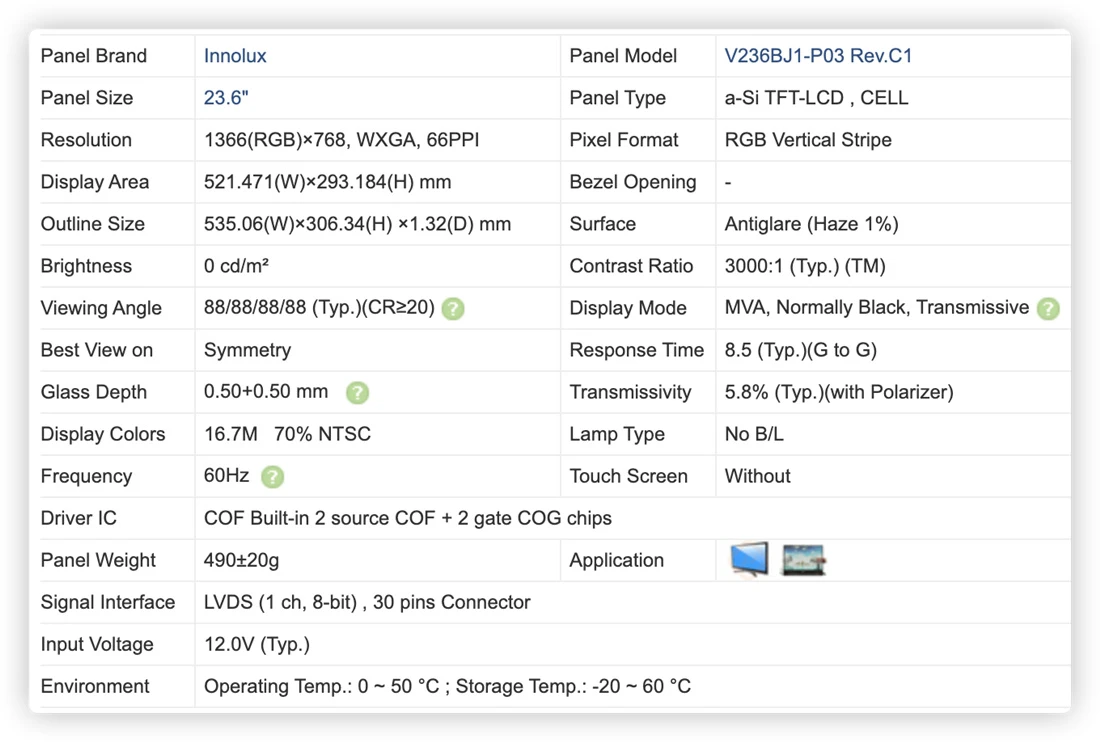1100x742 pixels.
Task: Click the Response Time 8.5 value
Action: [x=800, y=350]
